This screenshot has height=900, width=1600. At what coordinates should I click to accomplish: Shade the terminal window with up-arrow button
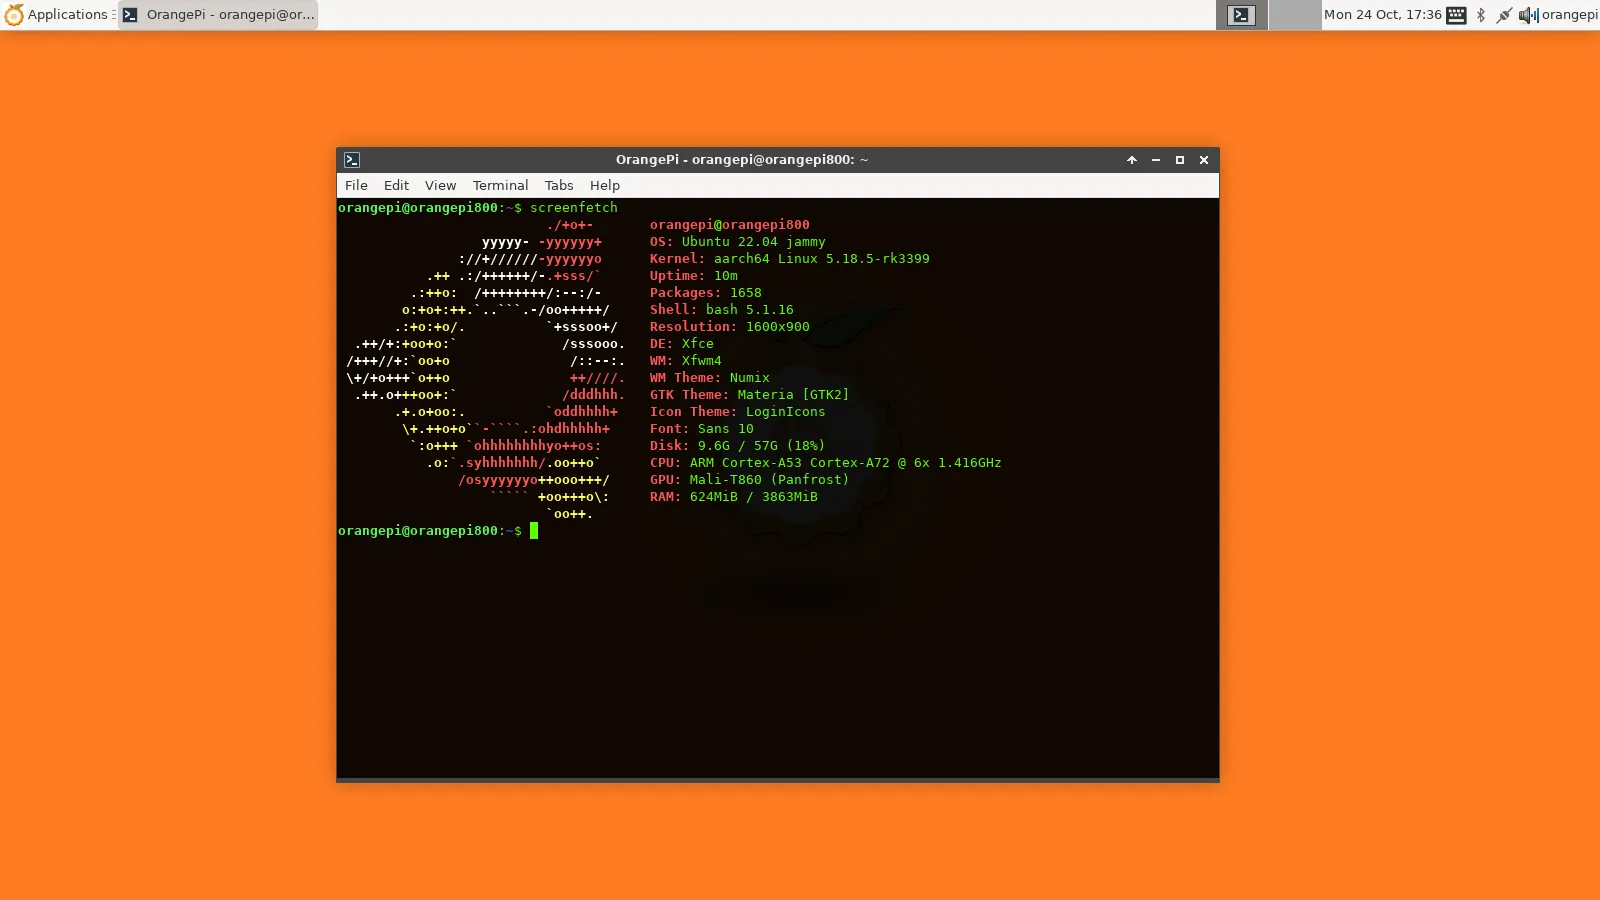pos(1132,160)
